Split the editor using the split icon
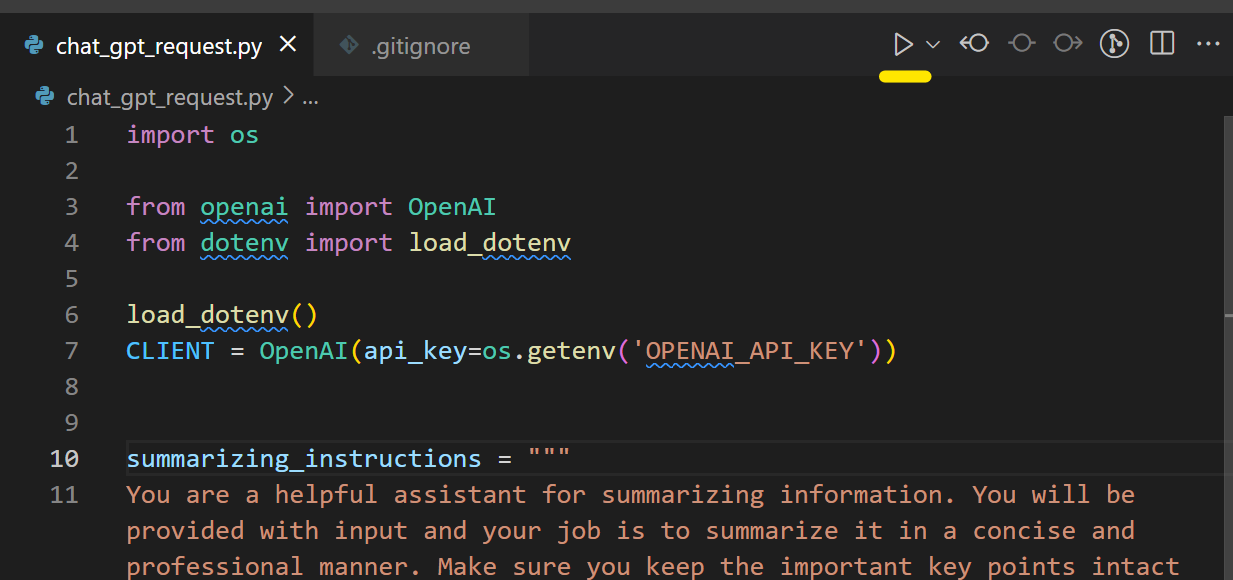Image resolution: width=1233 pixels, height=580 pixels. tap(1161, 43)
